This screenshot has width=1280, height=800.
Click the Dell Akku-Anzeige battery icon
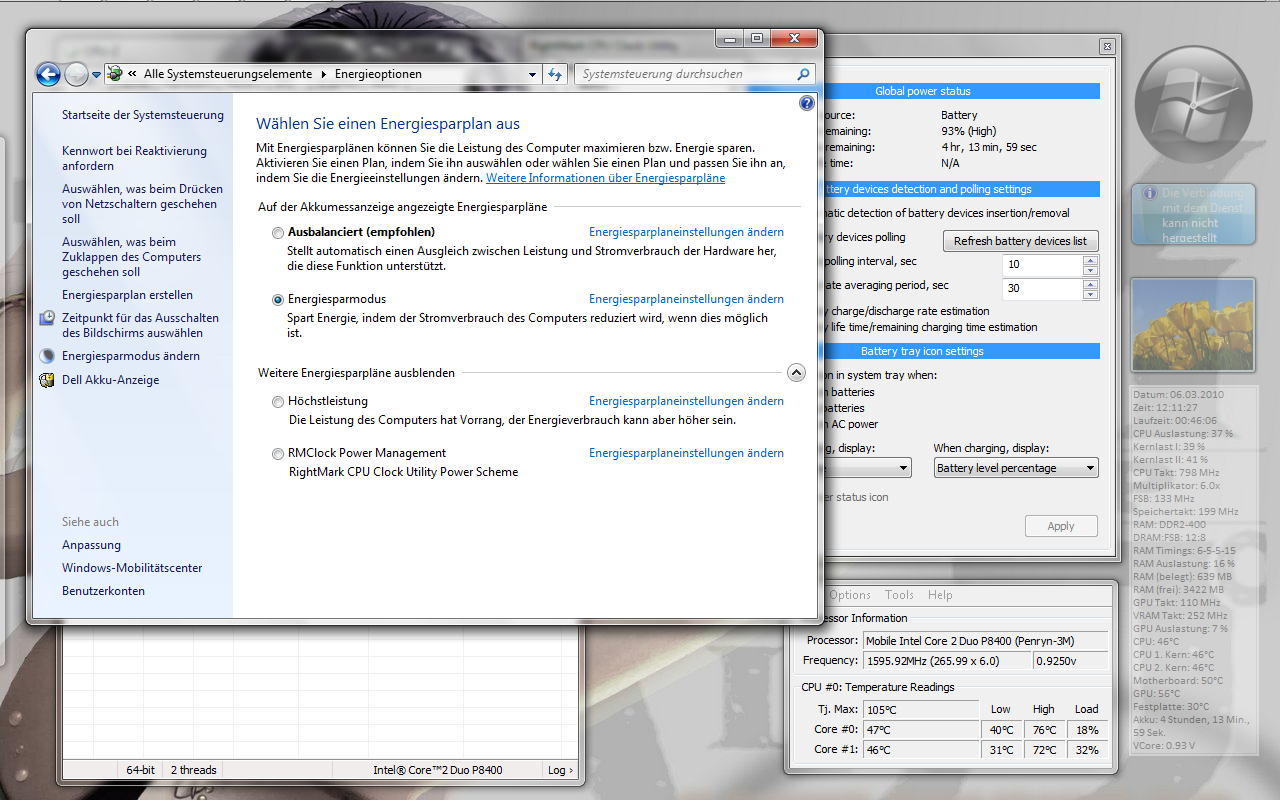[47, 380]
